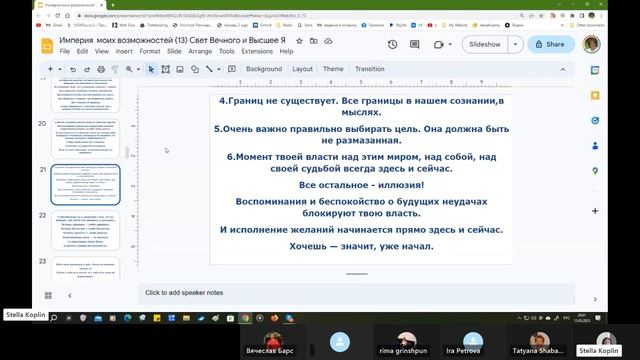
Task: Select the line tool
Action: [x=209, y=69]
